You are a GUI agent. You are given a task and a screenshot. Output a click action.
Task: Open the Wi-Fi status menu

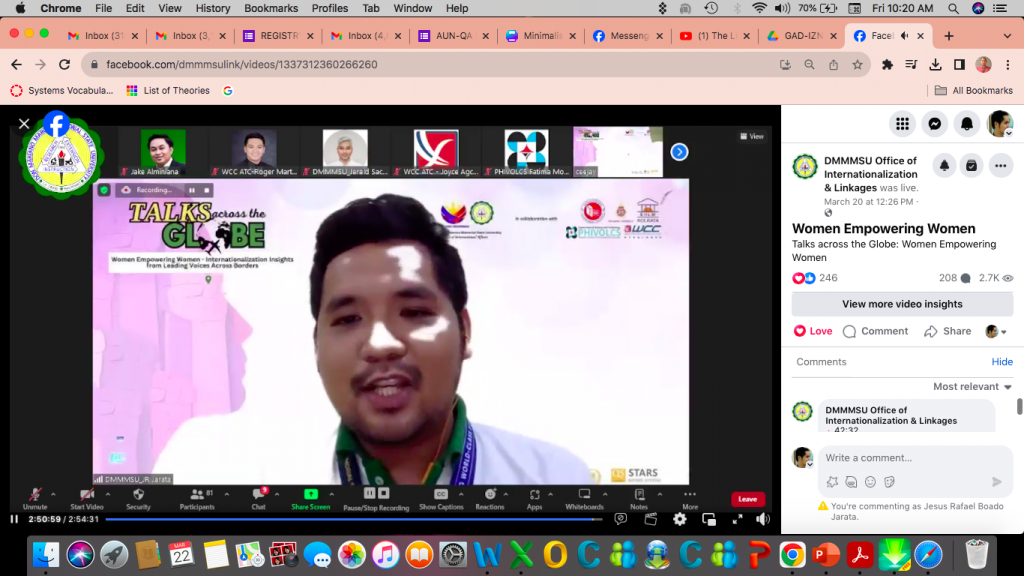click(x=759, y=8)
